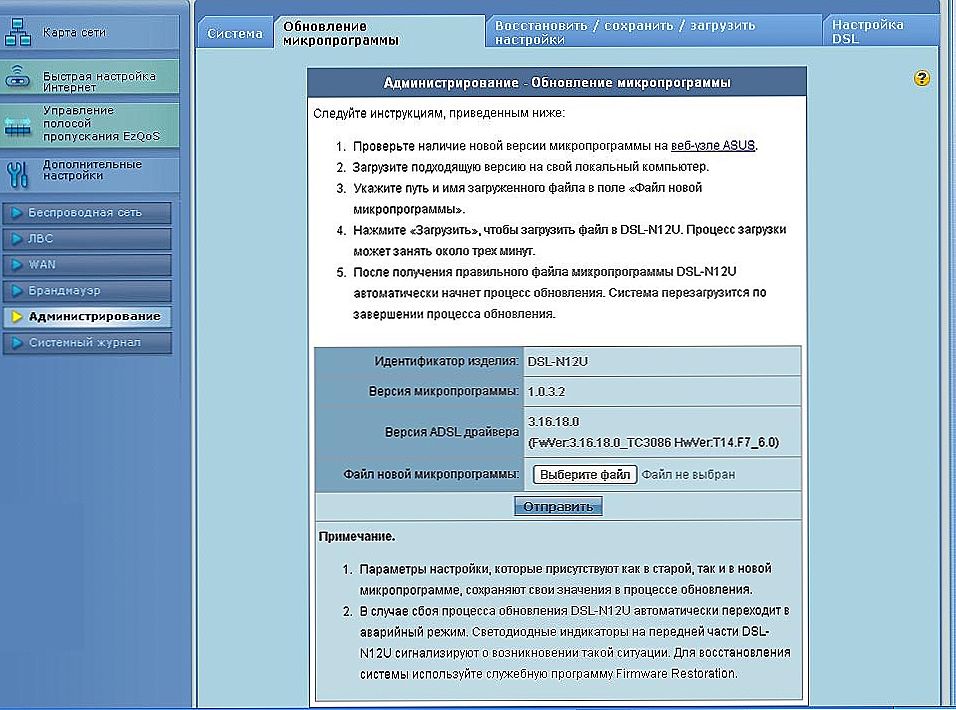Open the ЛВС section

pos(87,239)
